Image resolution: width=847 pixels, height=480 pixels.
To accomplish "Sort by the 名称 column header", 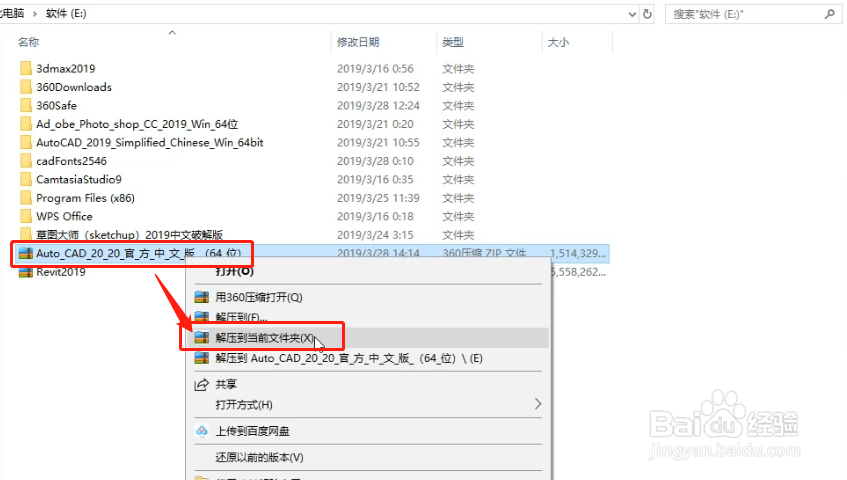I will click(x=28, y=42).
